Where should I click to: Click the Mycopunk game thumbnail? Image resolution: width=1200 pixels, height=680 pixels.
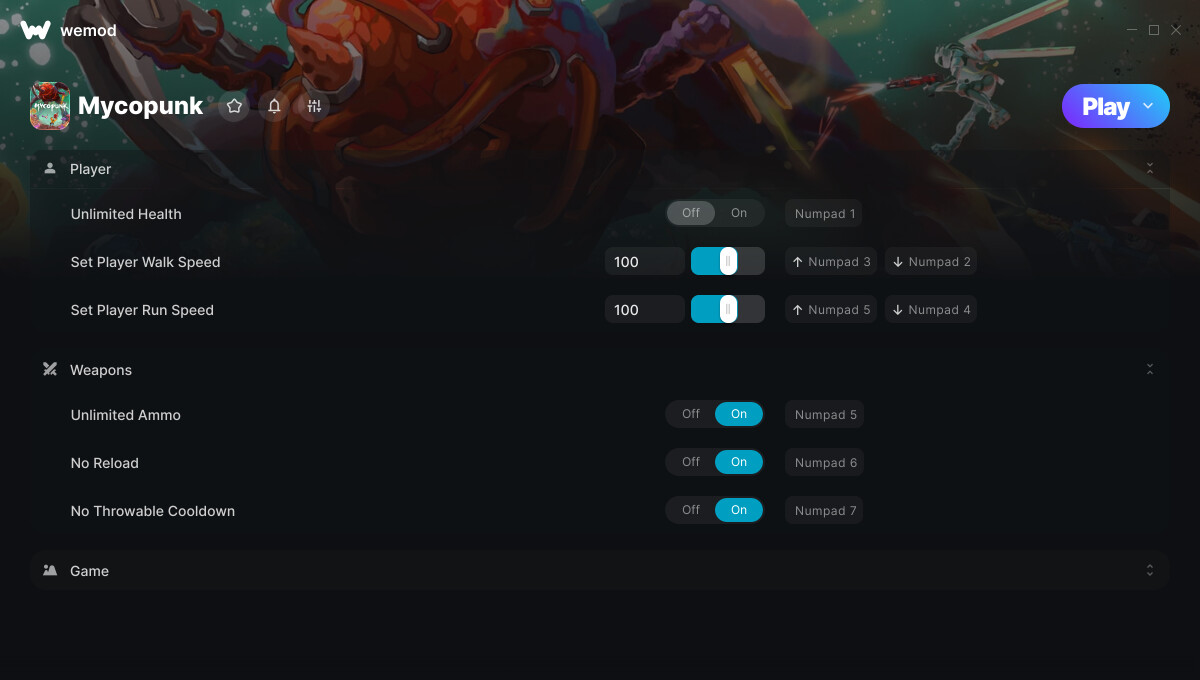pyautogui.click(x=50, y=106)
